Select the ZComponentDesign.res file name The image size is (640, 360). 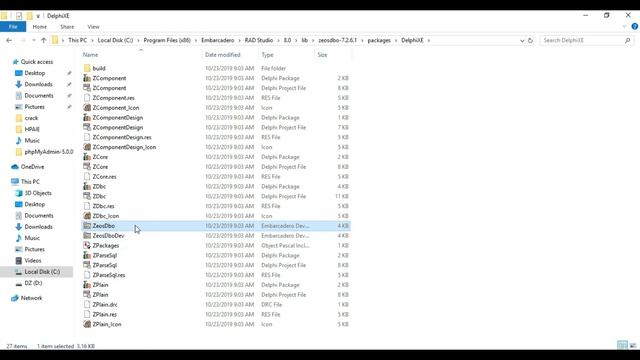click(x=122, y=137)
